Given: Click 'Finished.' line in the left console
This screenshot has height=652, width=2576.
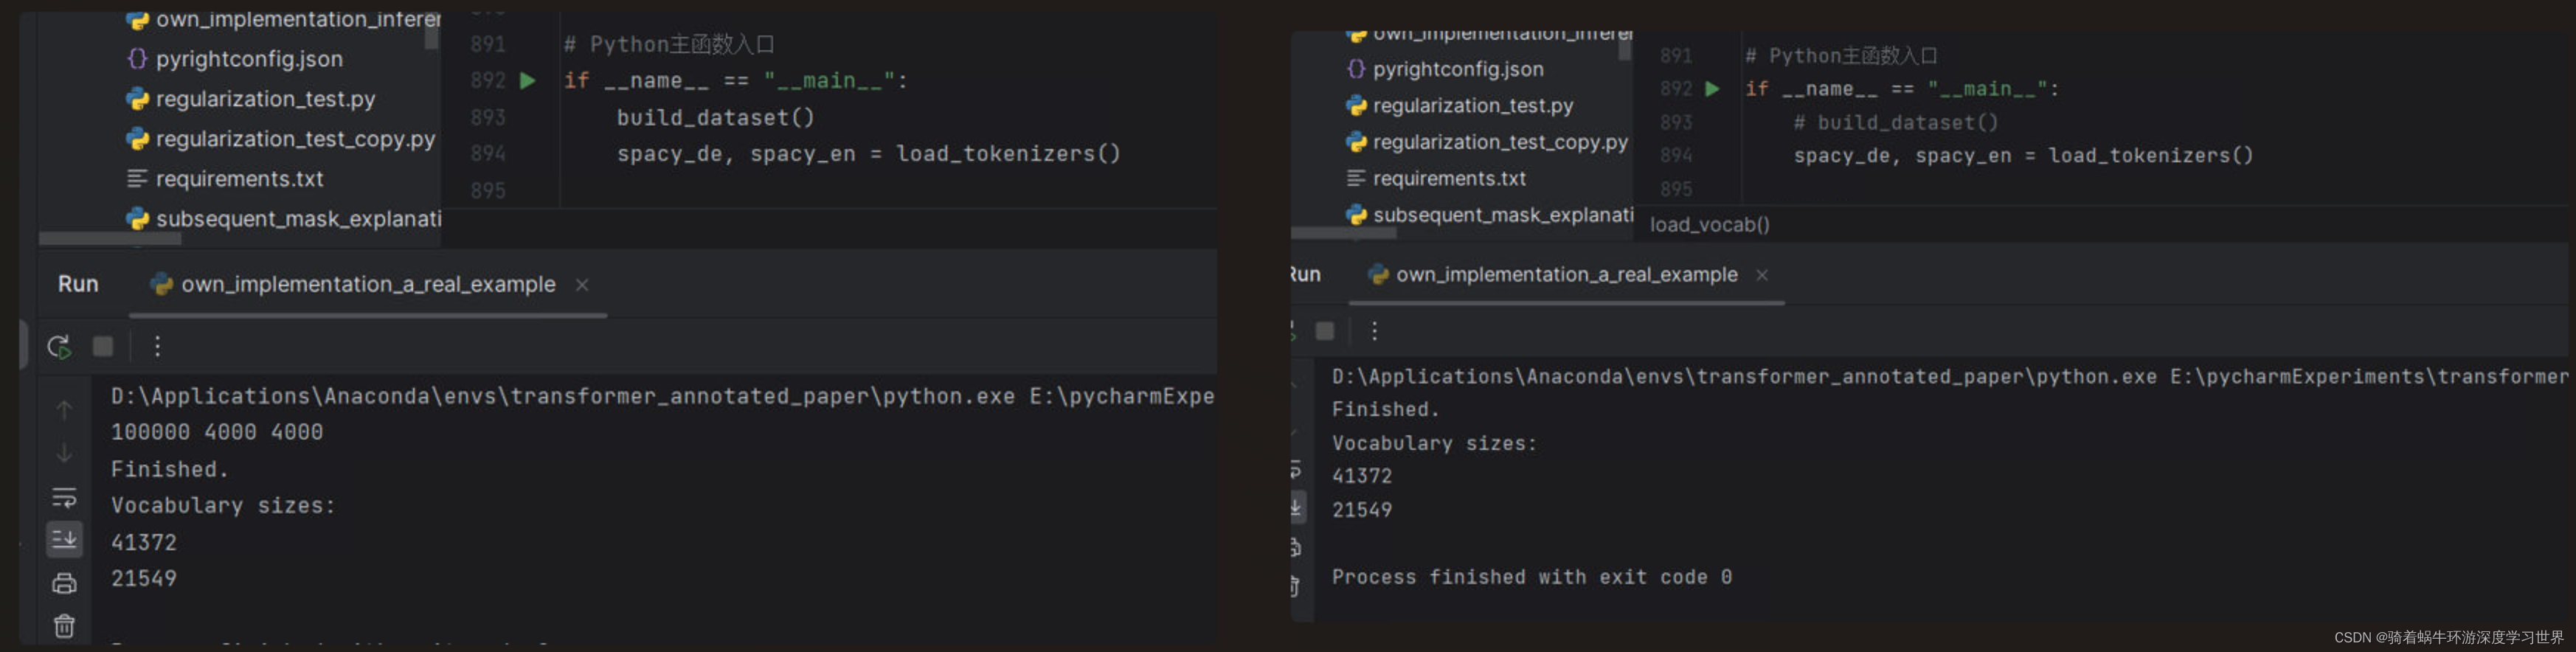Looking at the screenshot, I should point(170,470).
